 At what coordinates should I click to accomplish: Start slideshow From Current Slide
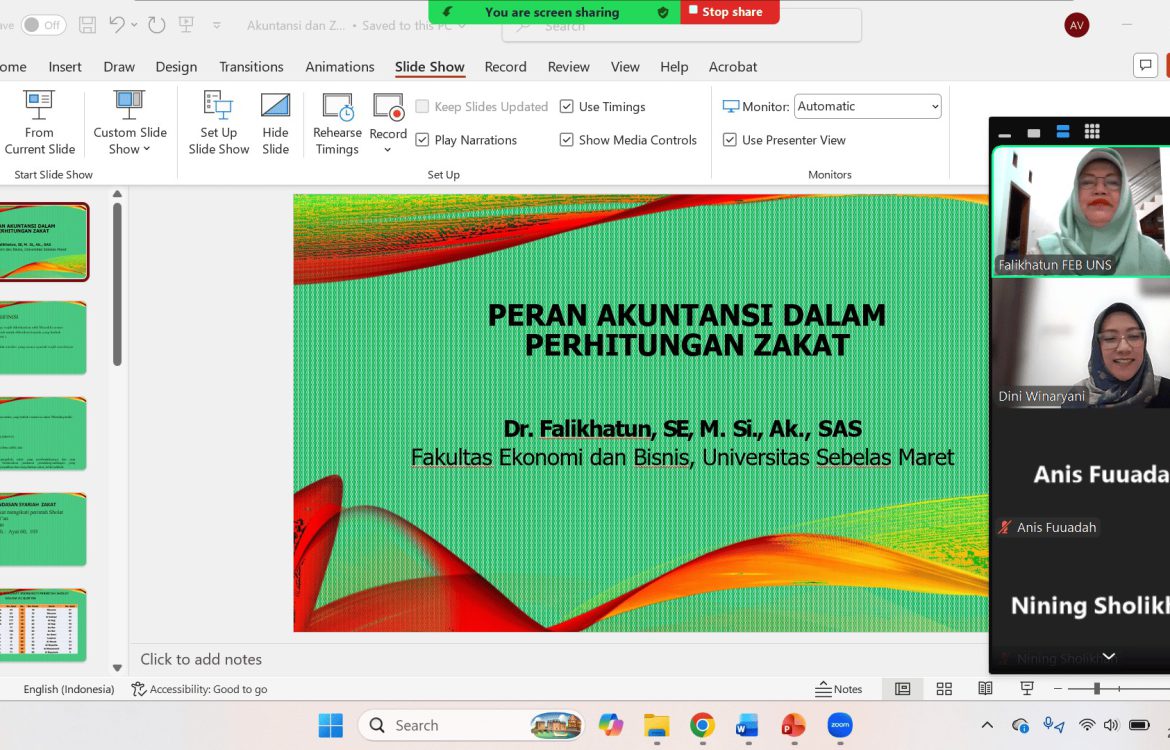point(40,123)
